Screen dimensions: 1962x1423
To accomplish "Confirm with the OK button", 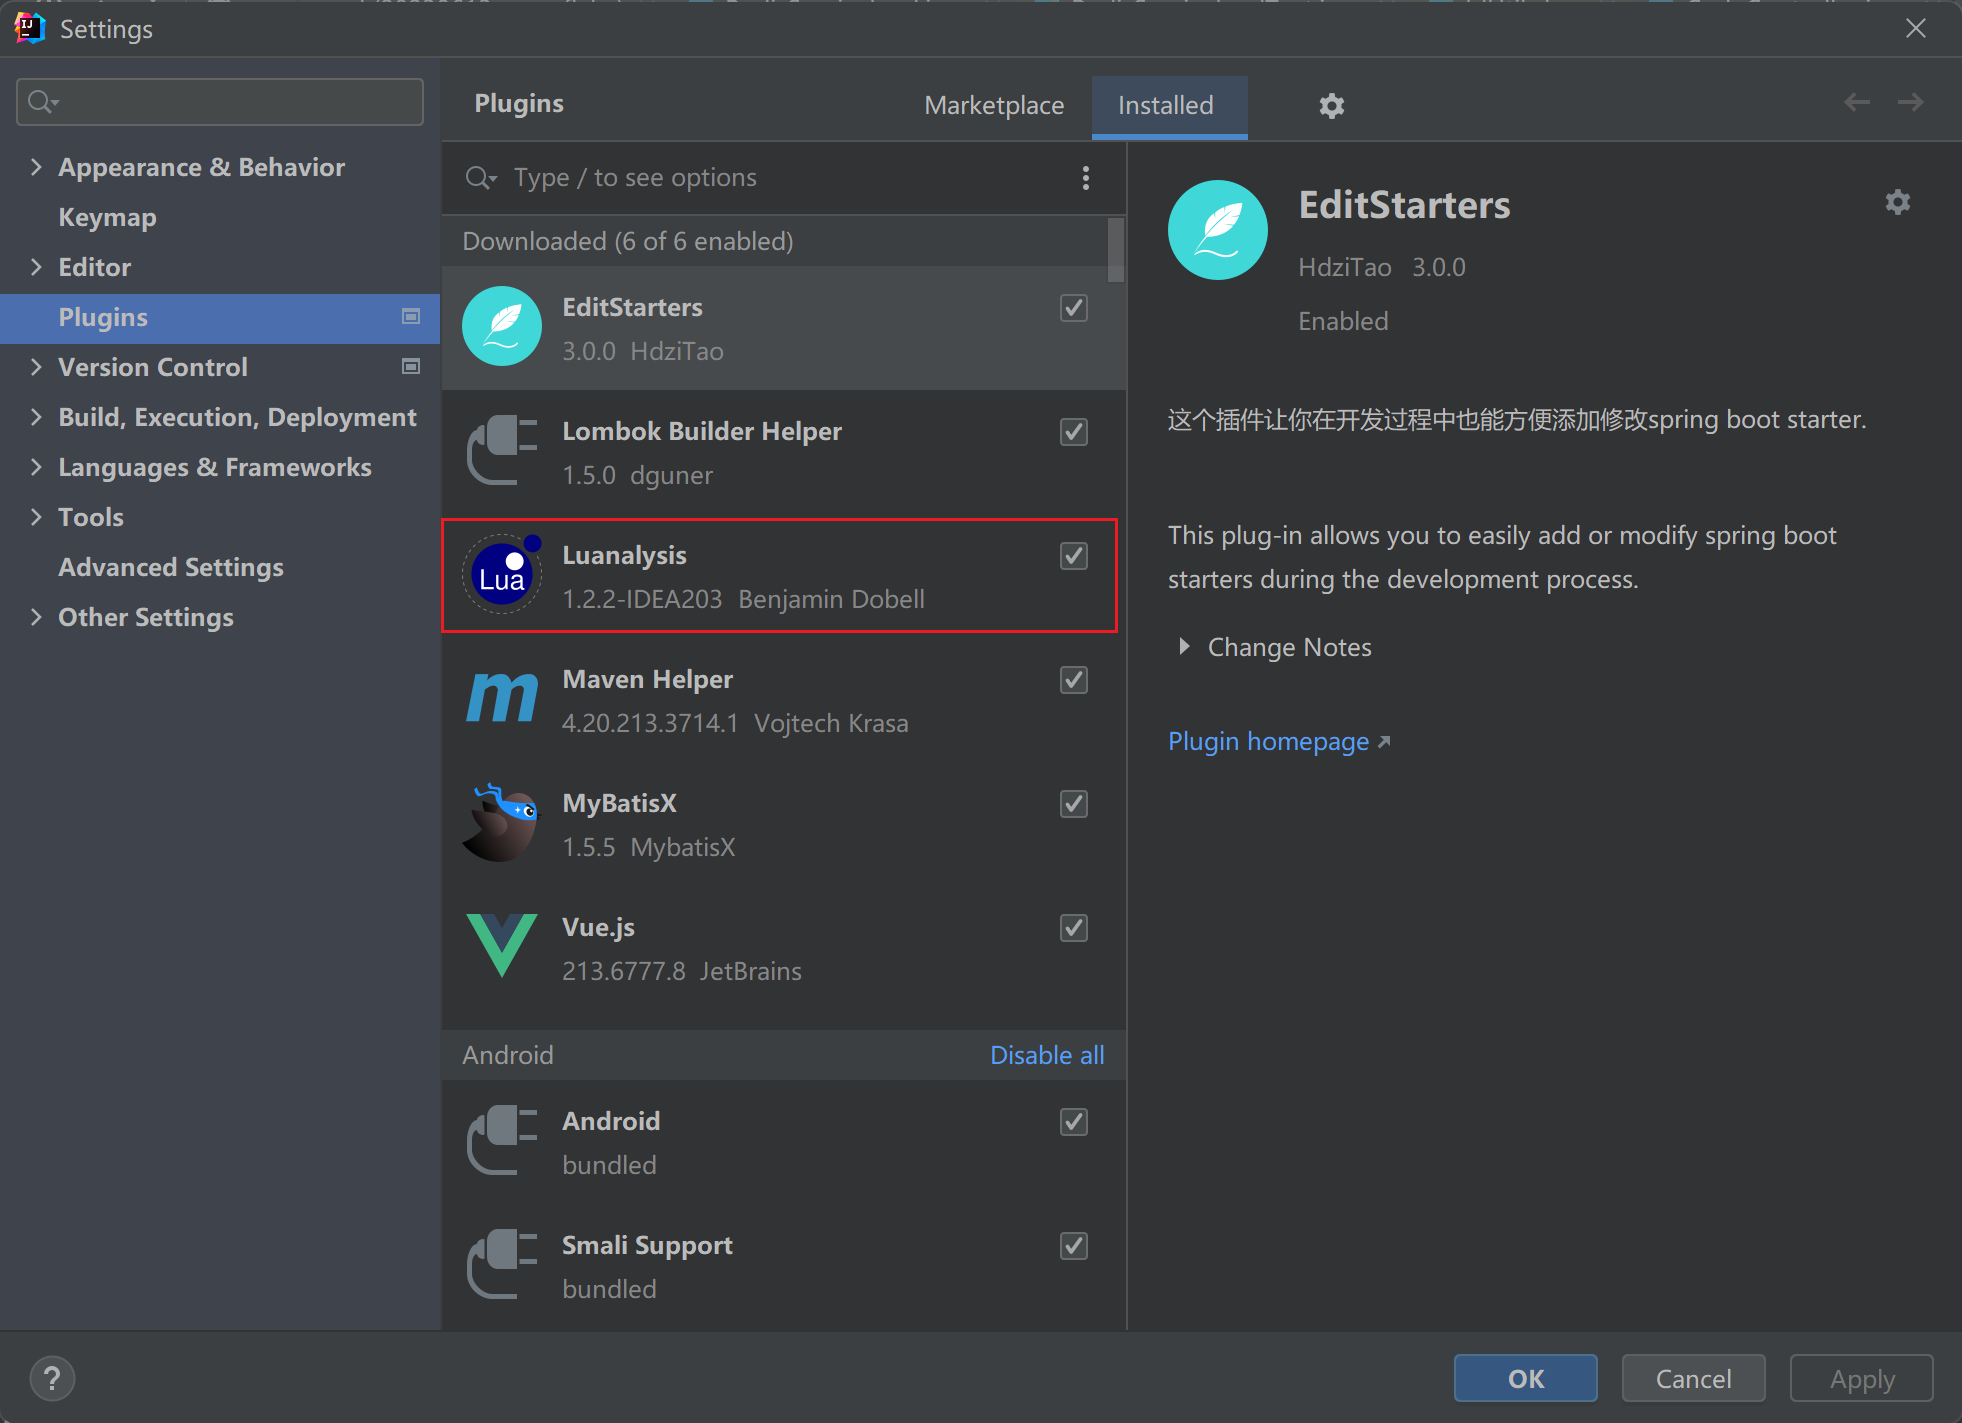I will pos(1525,1378).
